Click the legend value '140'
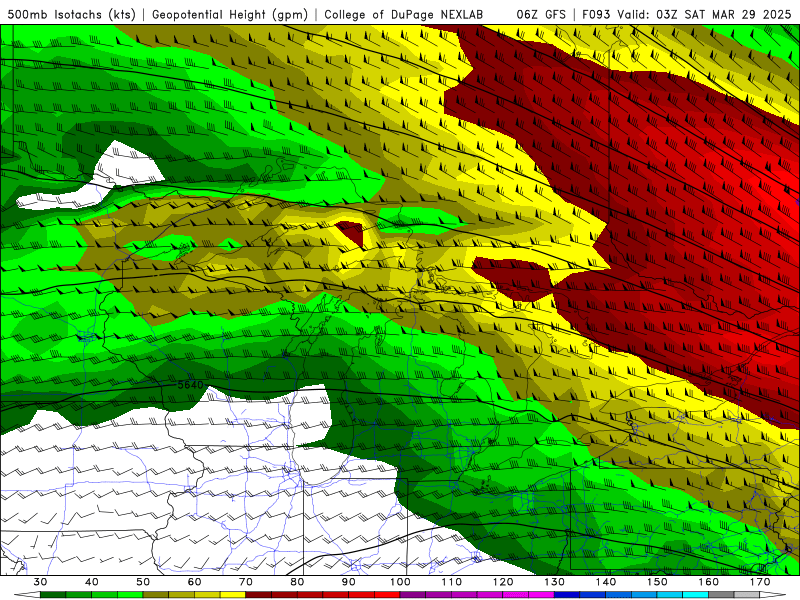800x600 pixels. [606, 582]
